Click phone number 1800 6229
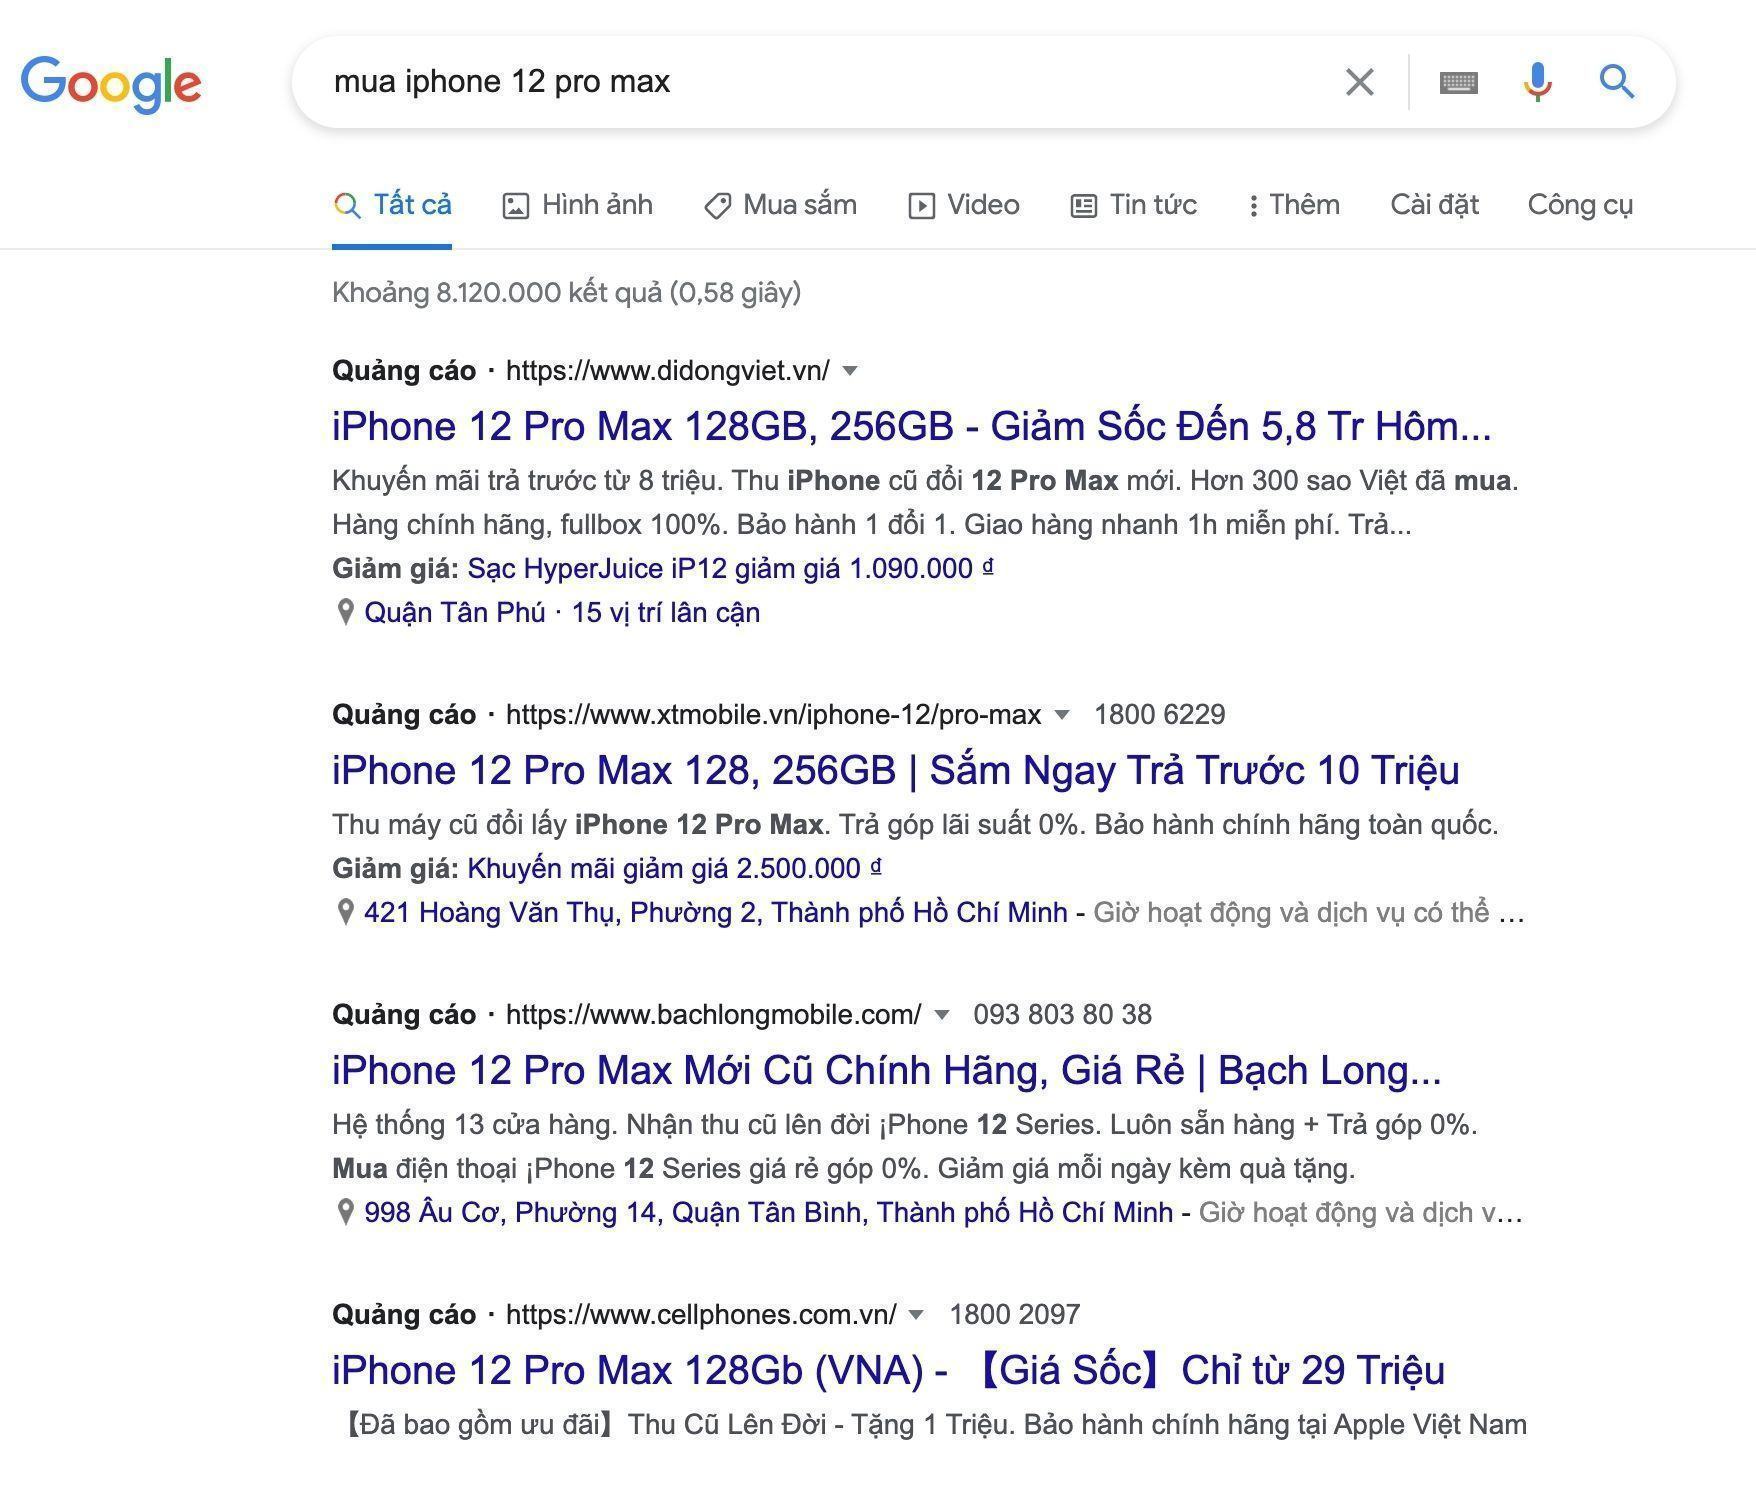This screenshot has width=1756, height=1500. pyautogui.click(x=1160, y=715)
